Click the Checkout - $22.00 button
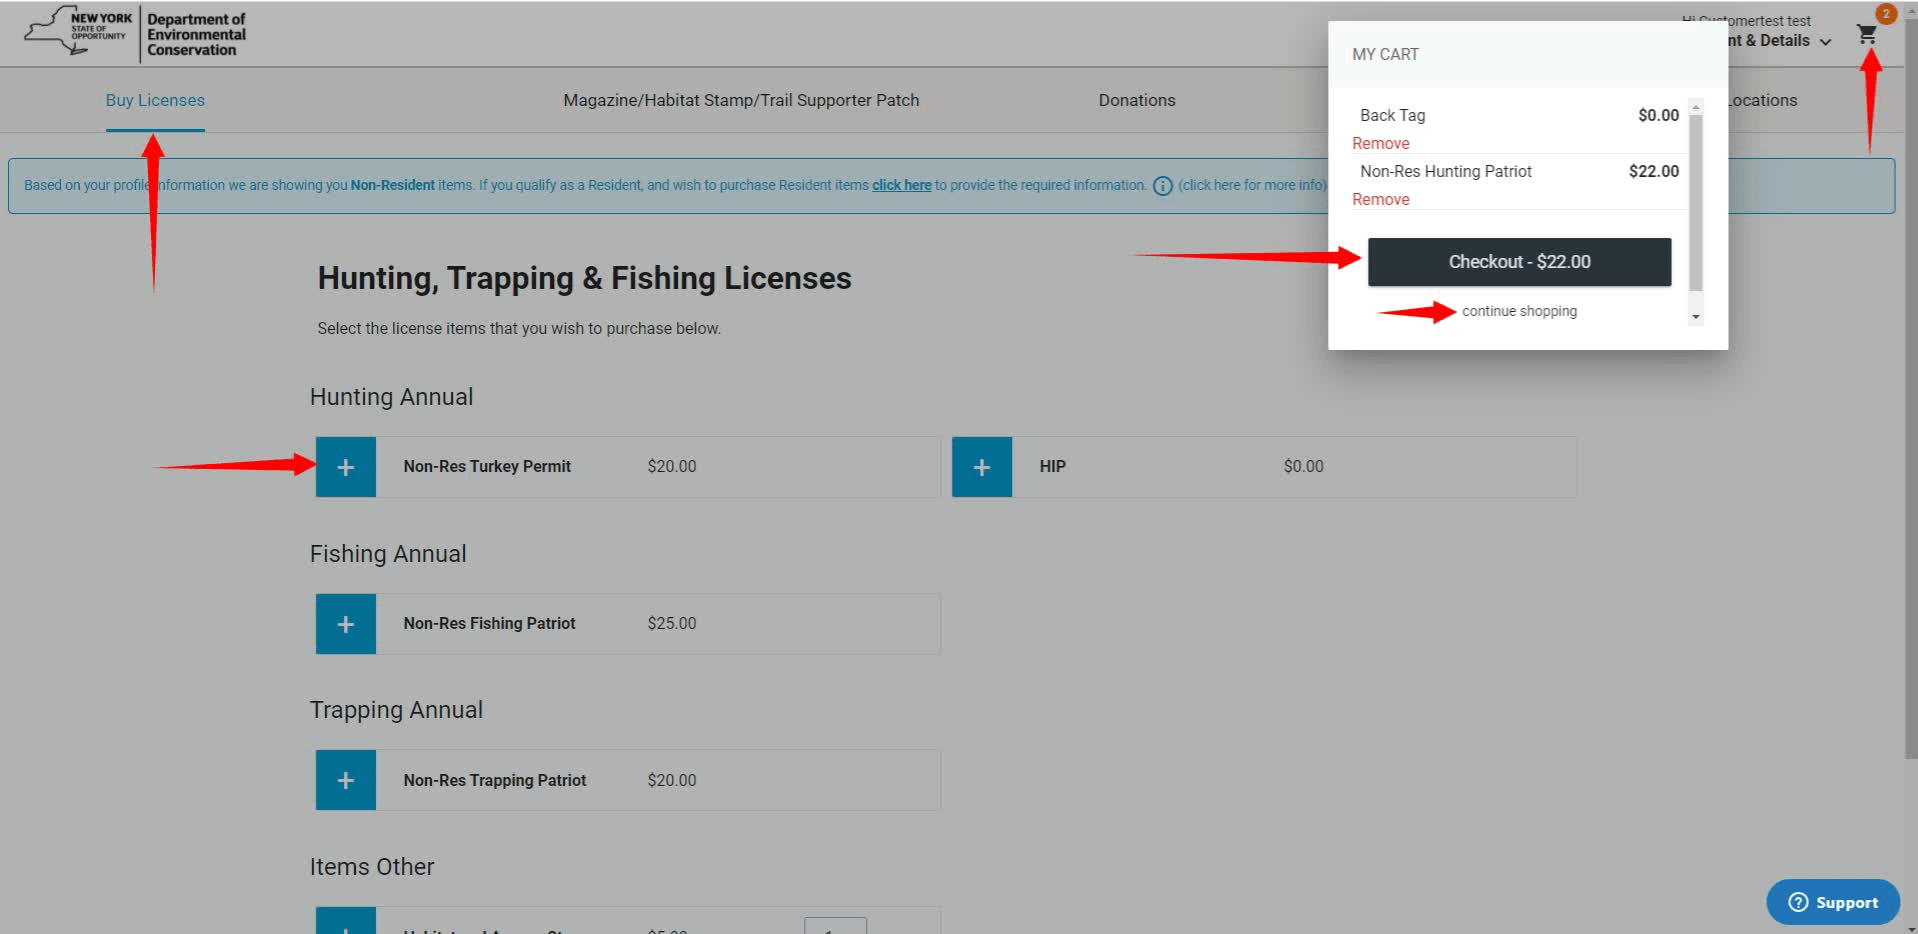The height and width of the screenshot is (934, 1918). click(x=1518, y=261)
